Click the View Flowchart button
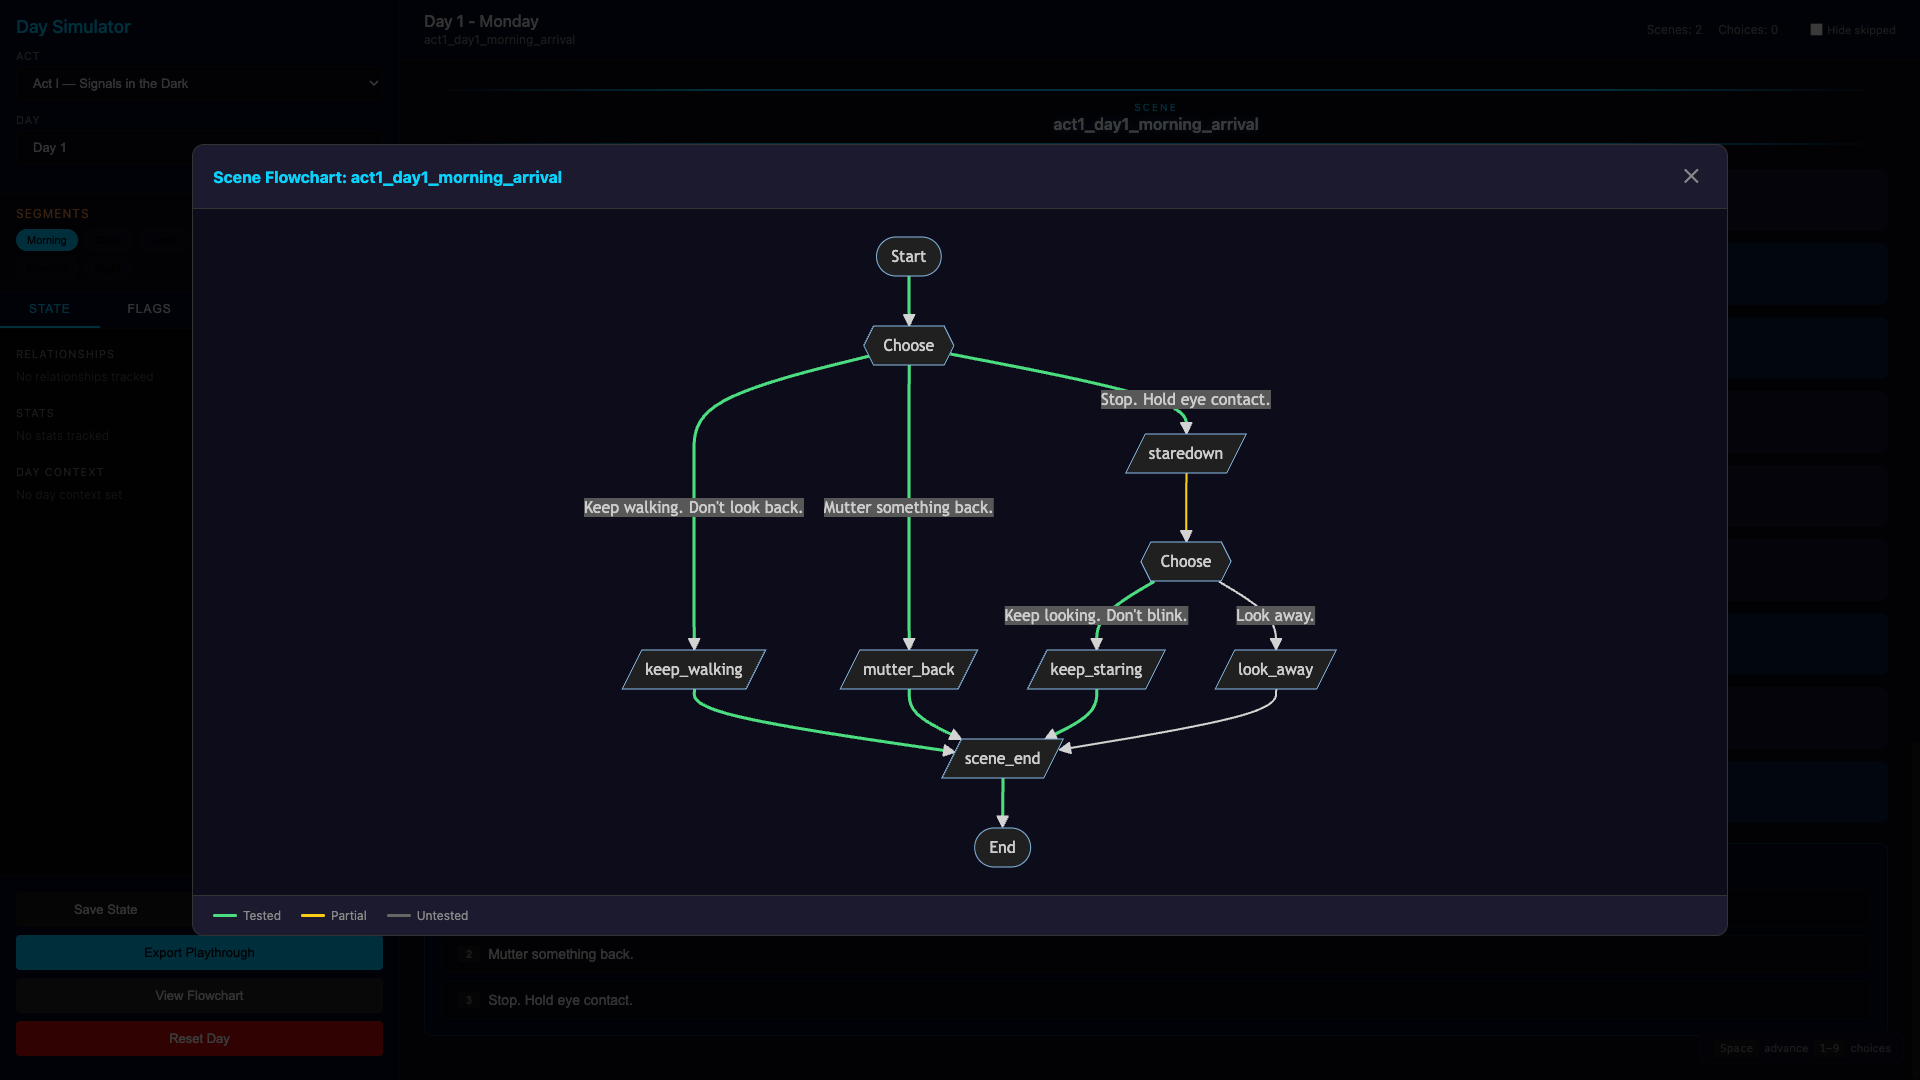This screenshot has height=1080, width=1920. (199, 996)
